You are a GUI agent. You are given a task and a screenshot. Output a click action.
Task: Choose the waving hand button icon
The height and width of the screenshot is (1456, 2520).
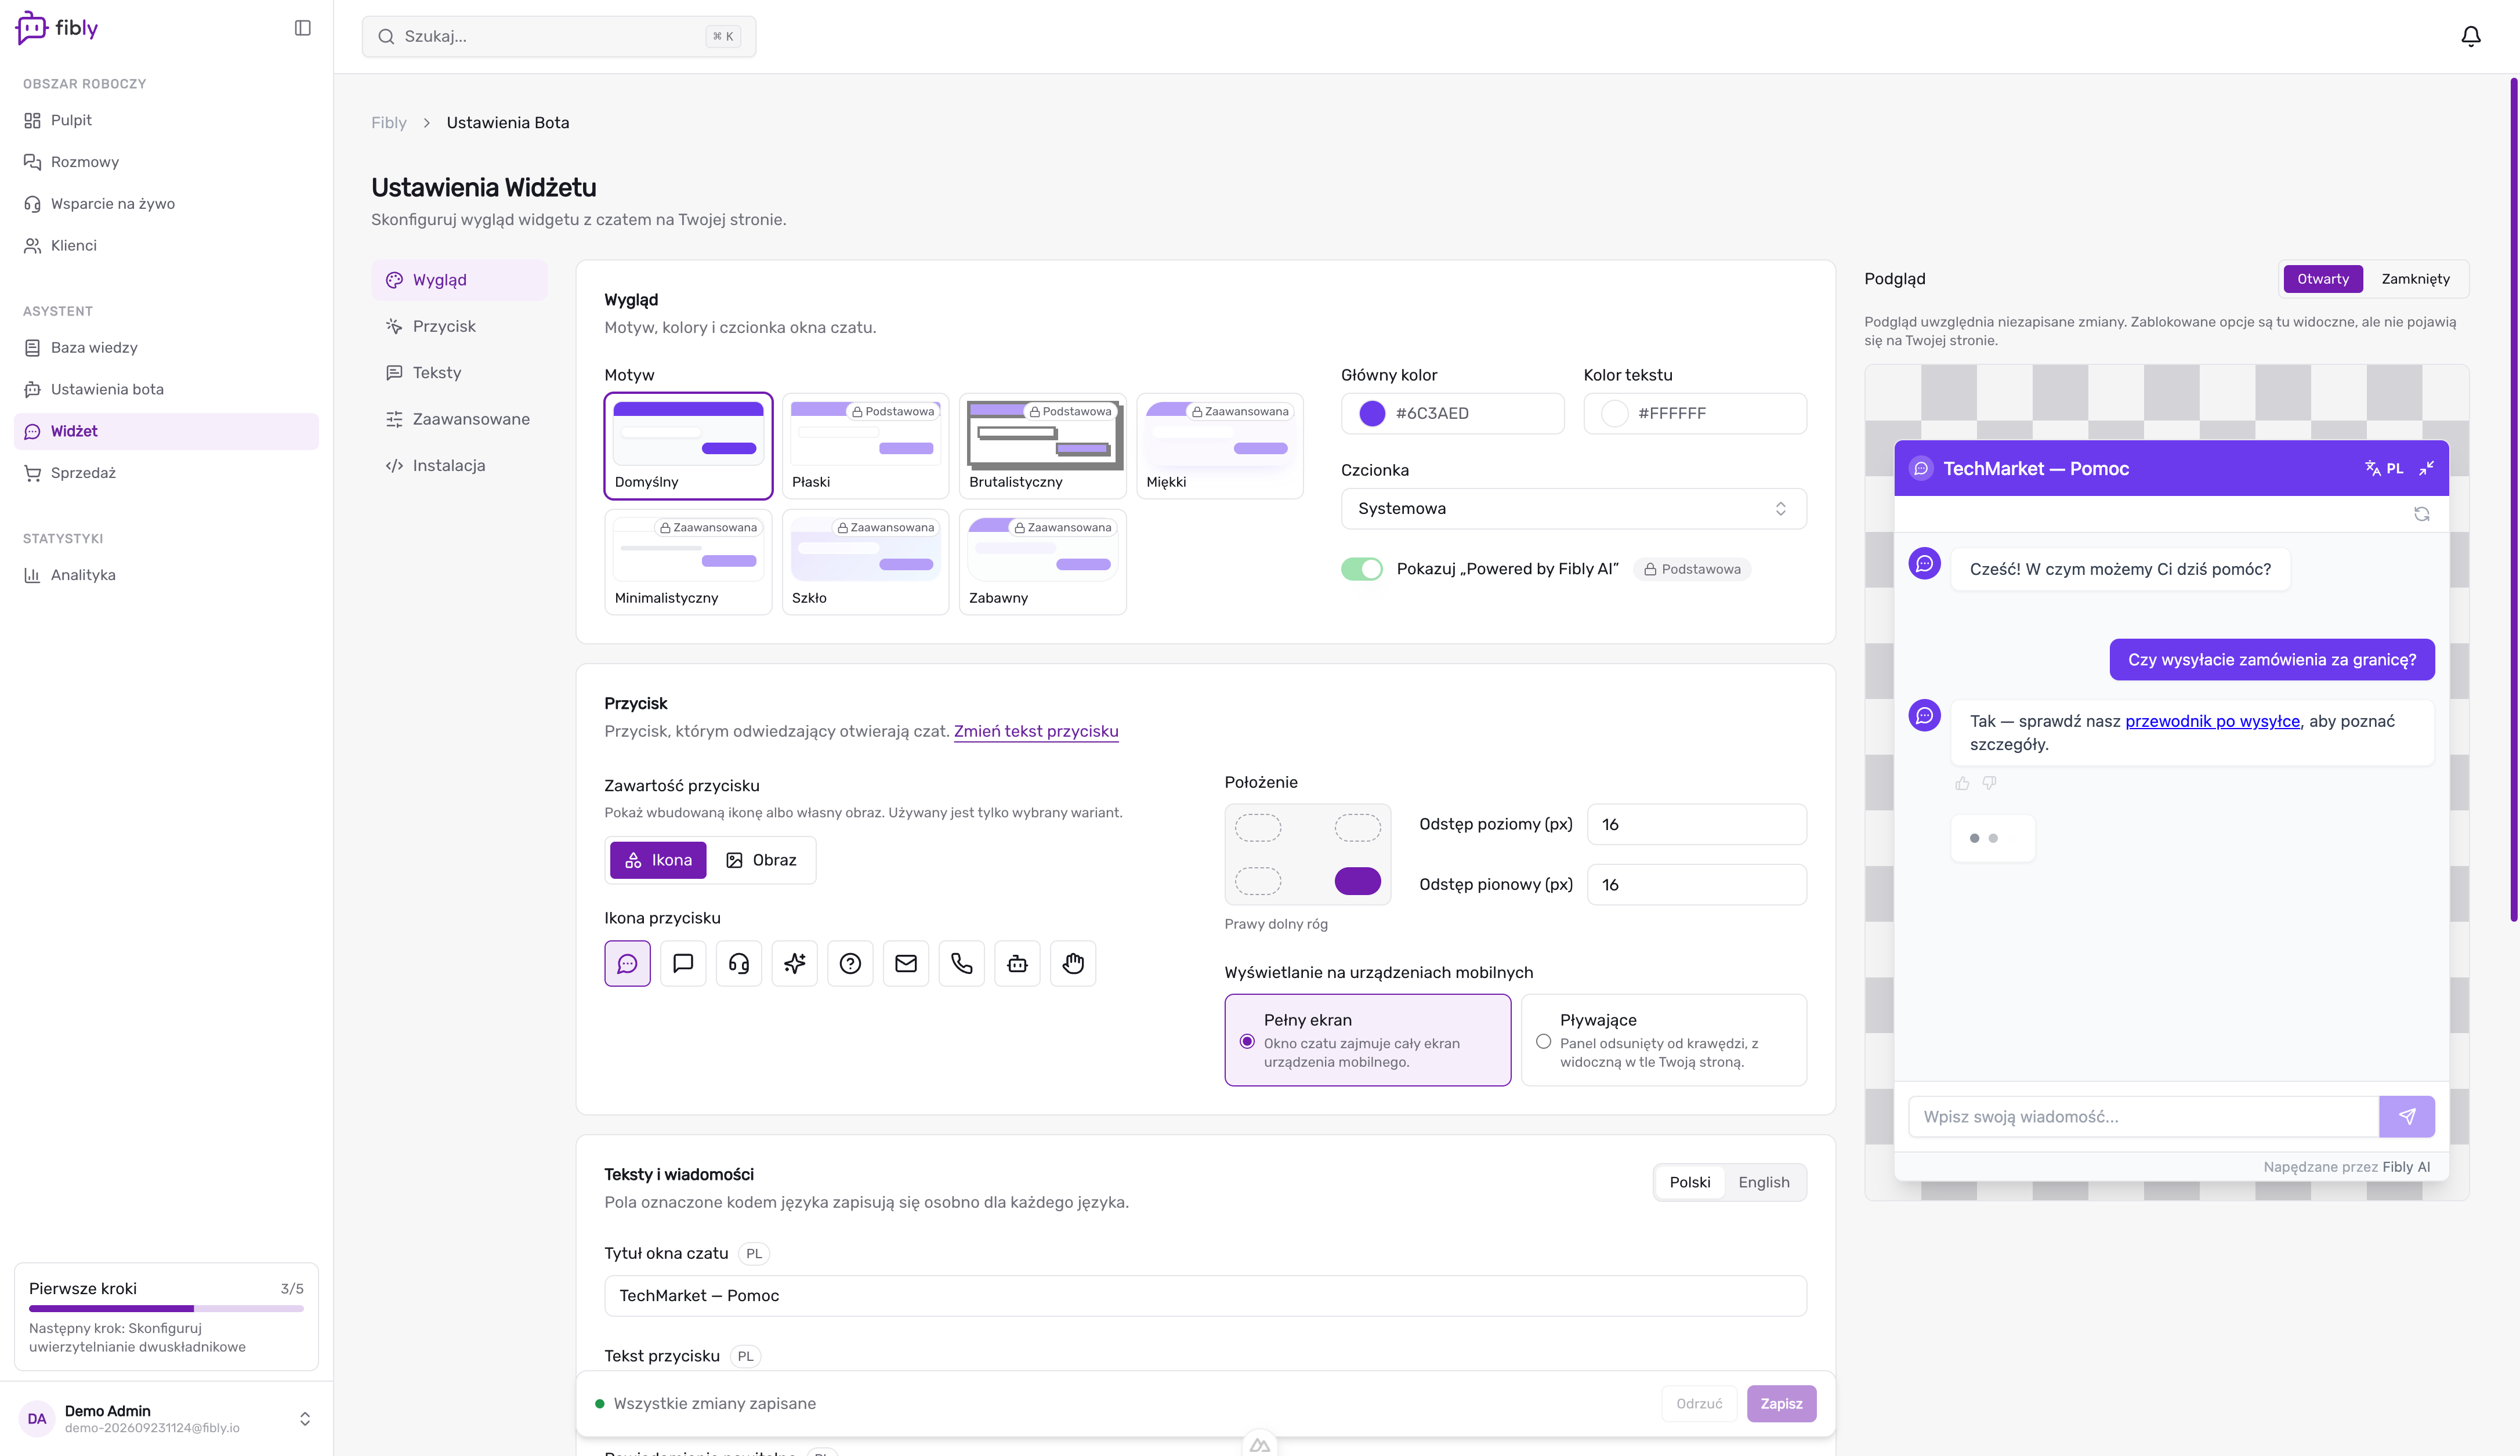click(x=1073, y=963)
